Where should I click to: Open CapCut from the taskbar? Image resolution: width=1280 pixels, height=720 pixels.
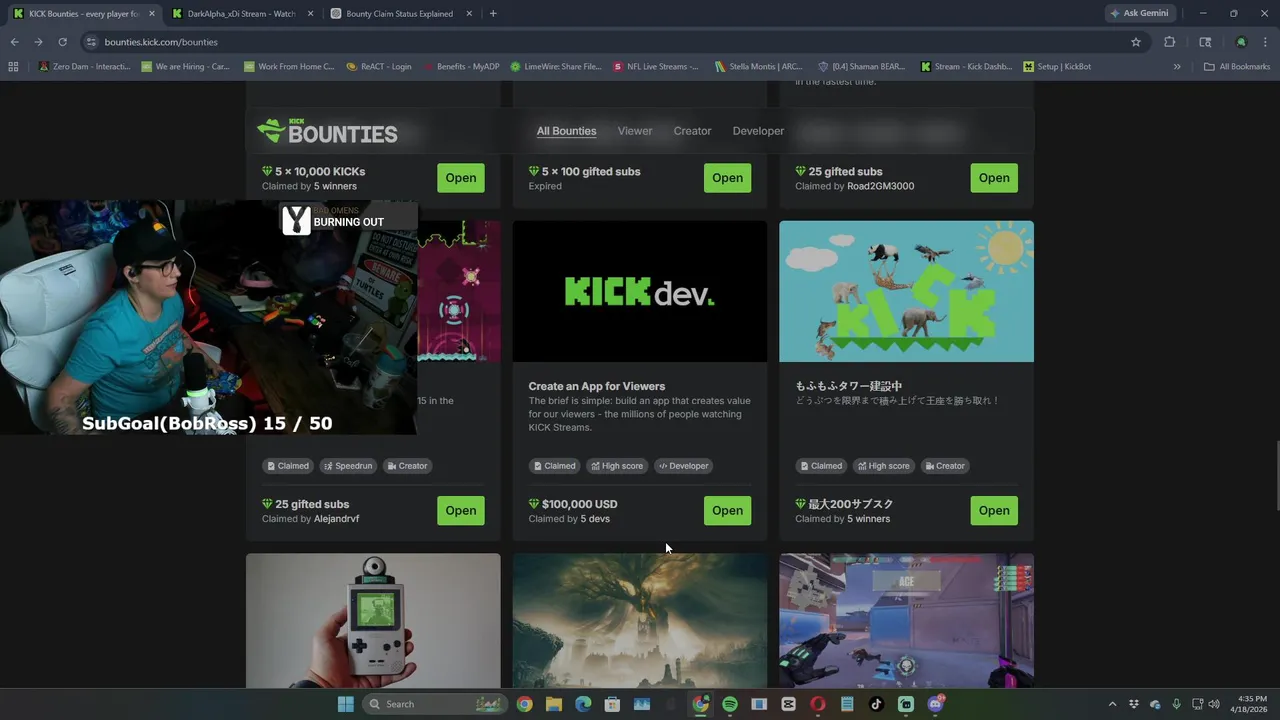[x=788, y=704]
